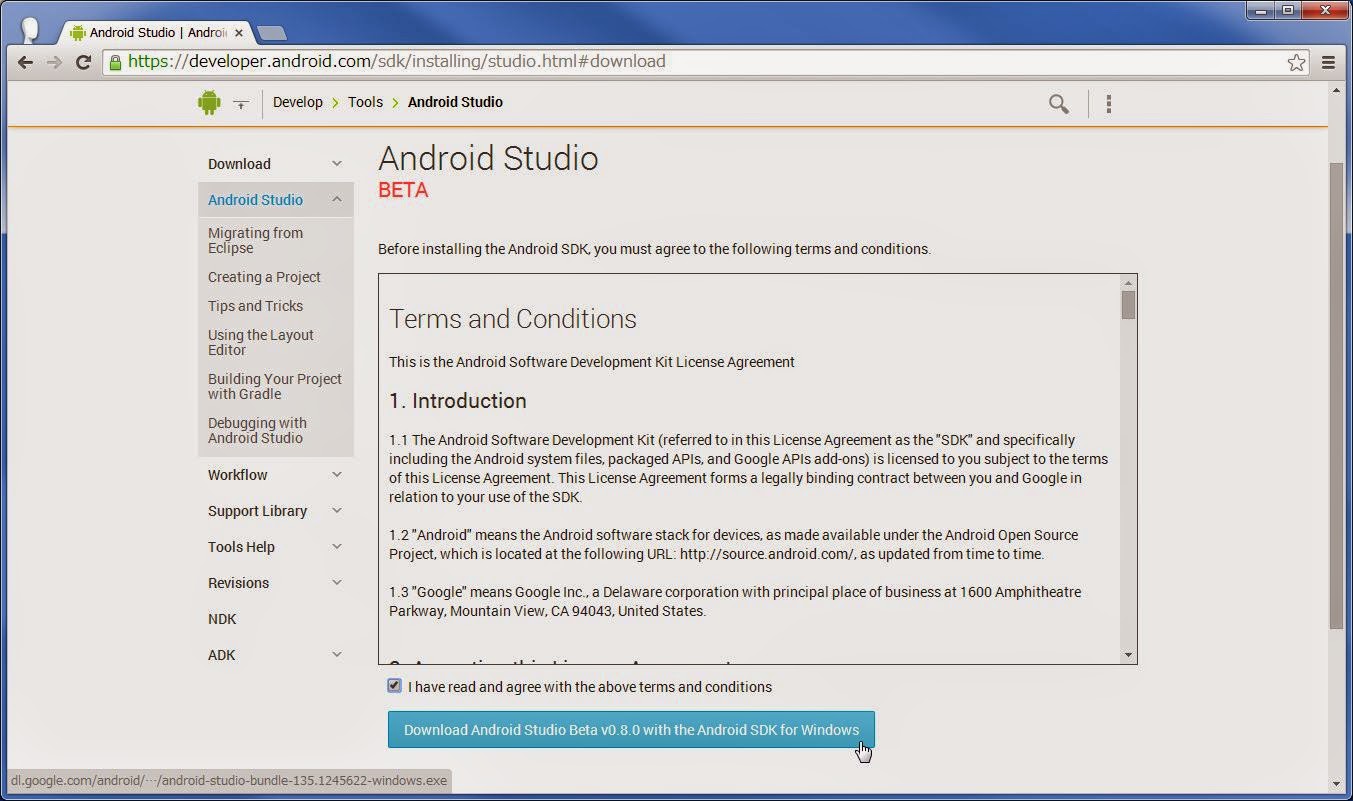Click the navigation toggle next to Android logo
This screenshot has width=1353, height=801.
240,103
